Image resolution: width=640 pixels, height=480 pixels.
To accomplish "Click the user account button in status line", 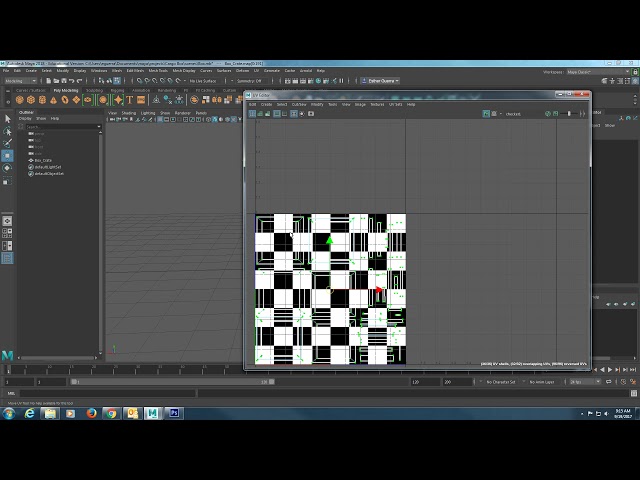I will (x=380, y=81).
